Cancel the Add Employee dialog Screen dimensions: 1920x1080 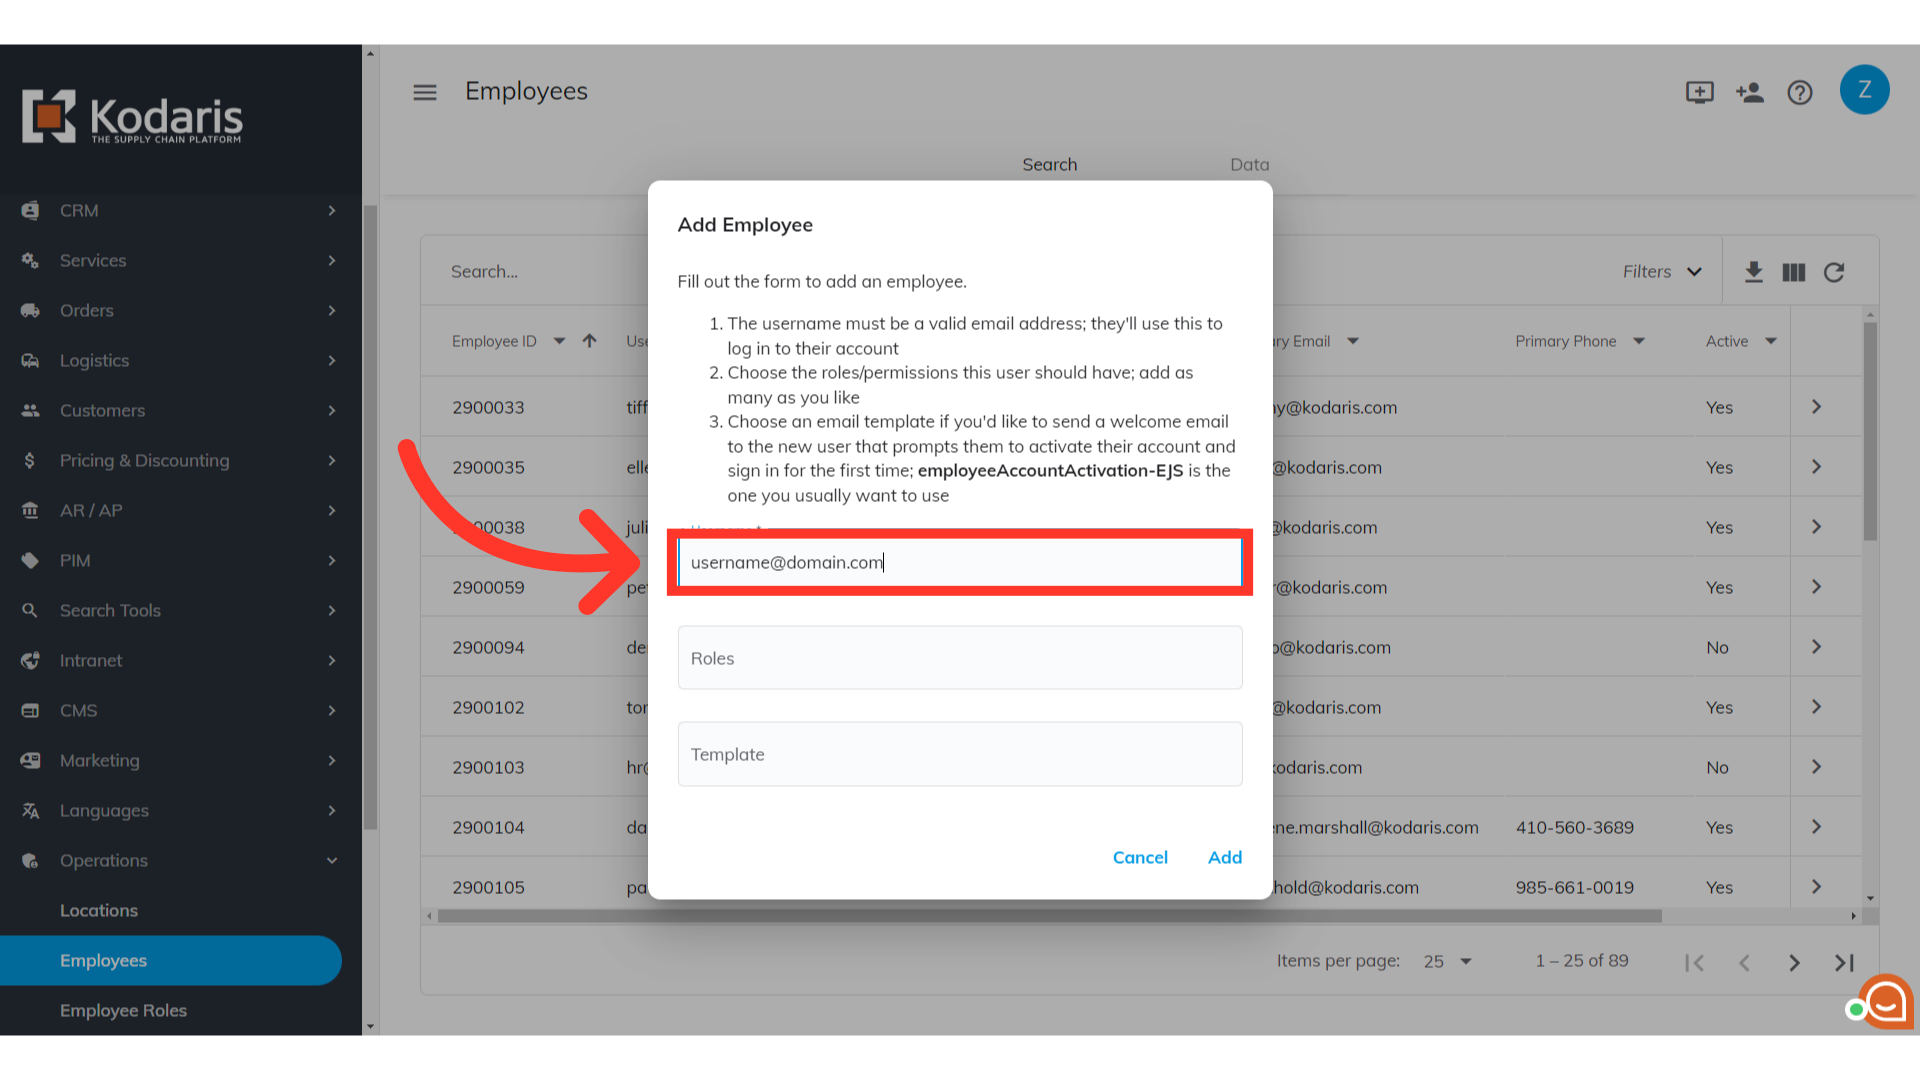pos(1140,857)
